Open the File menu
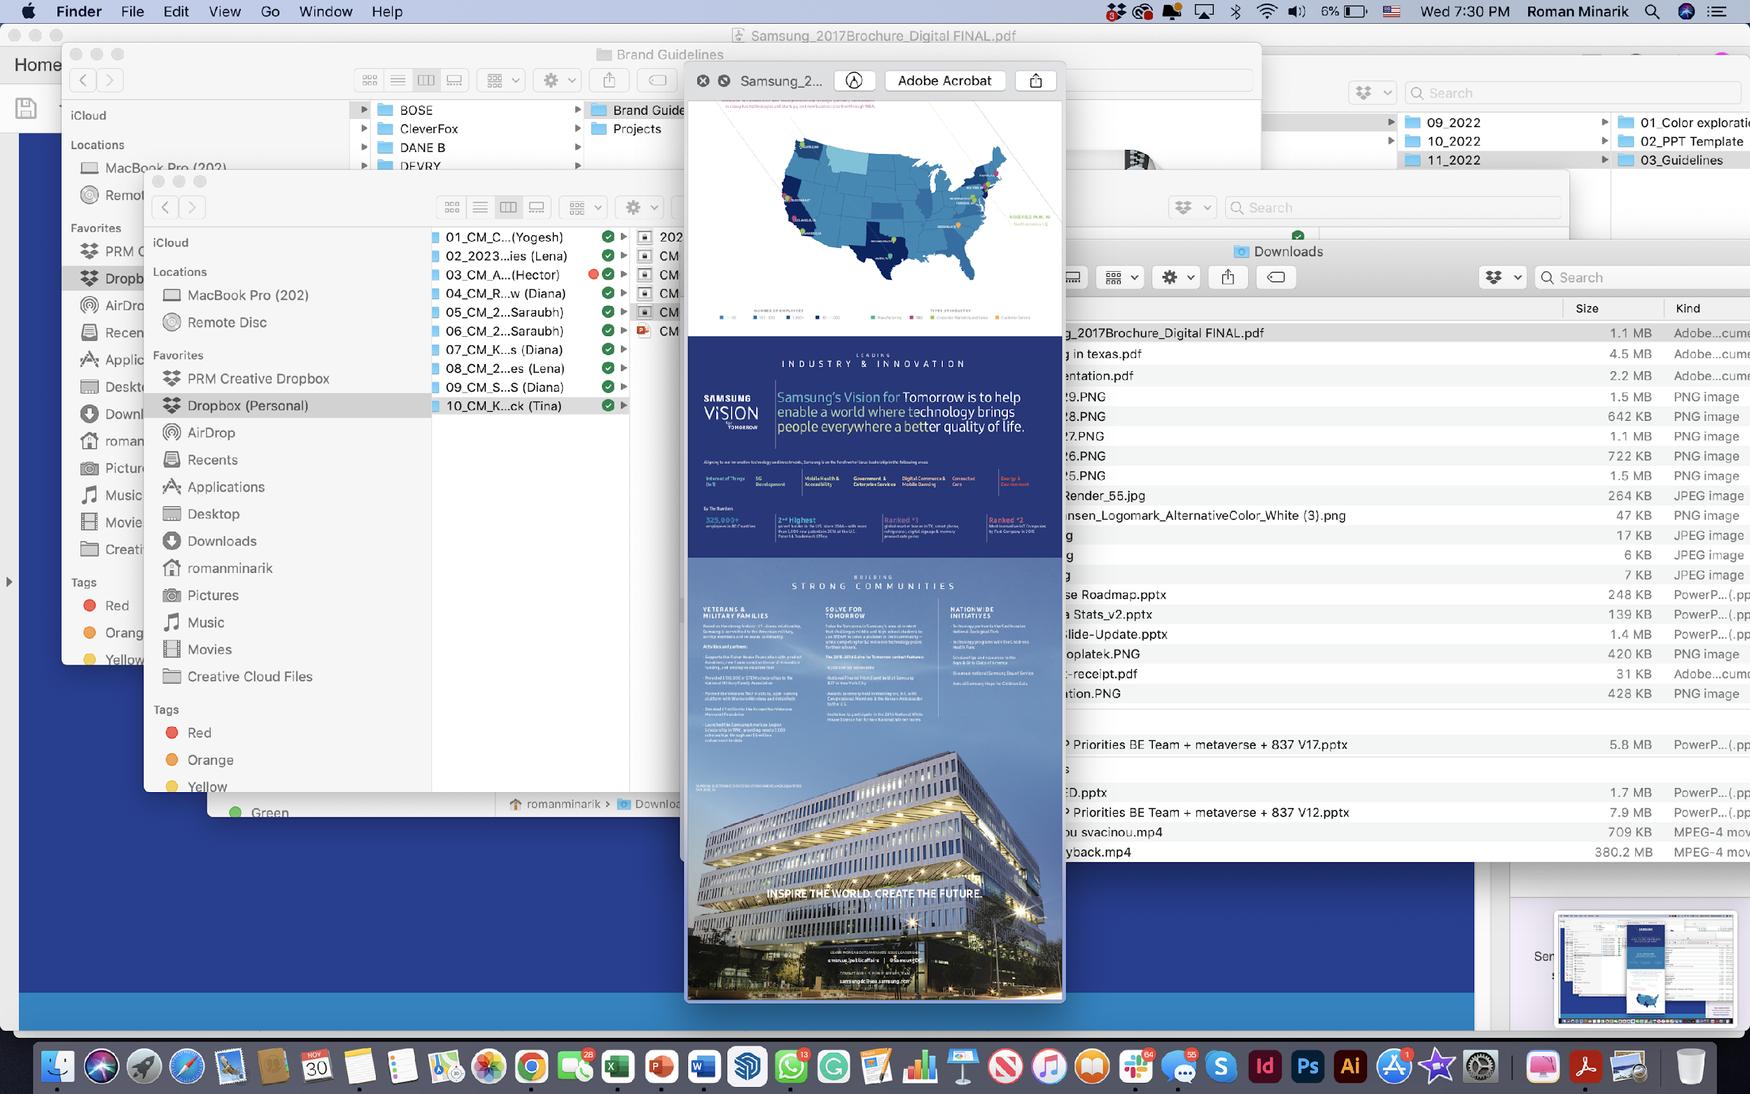 click(132, 12)
